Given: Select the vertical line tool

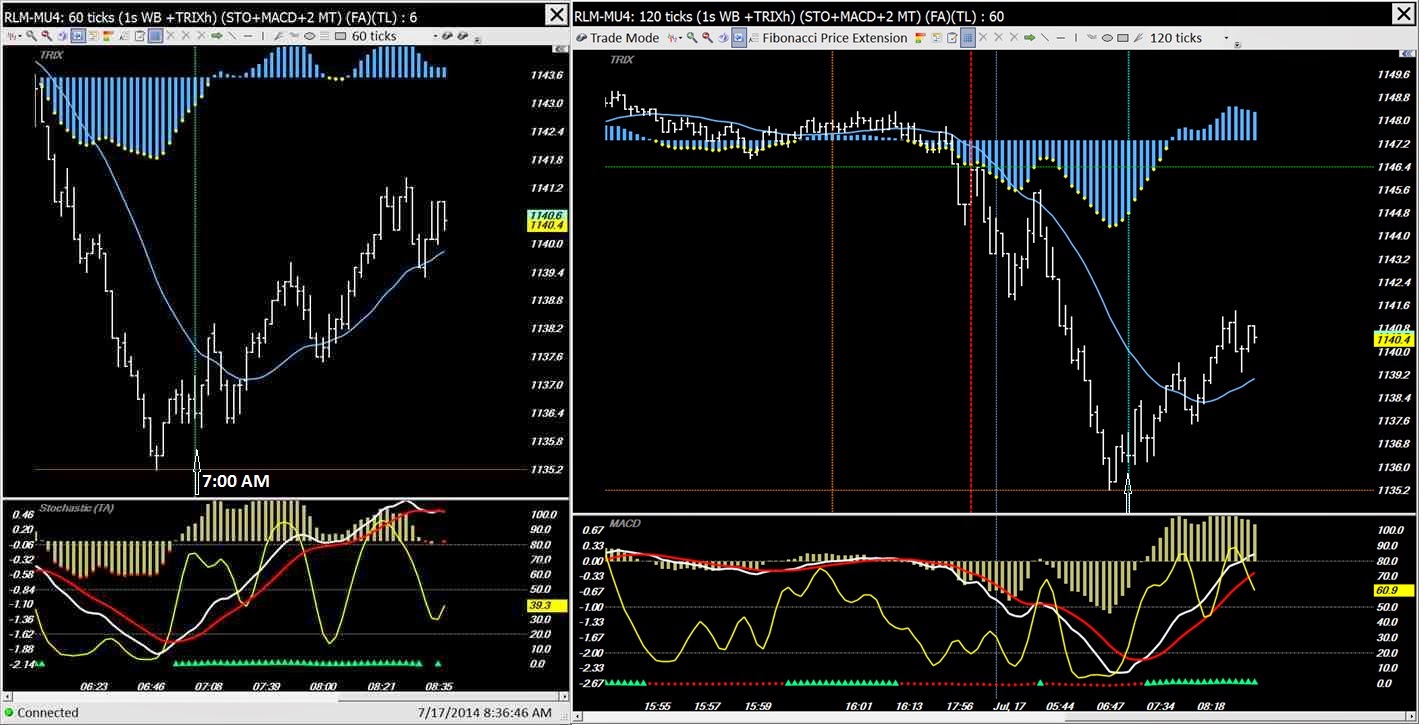Looking at the screenshot, I should pos(260,36).
